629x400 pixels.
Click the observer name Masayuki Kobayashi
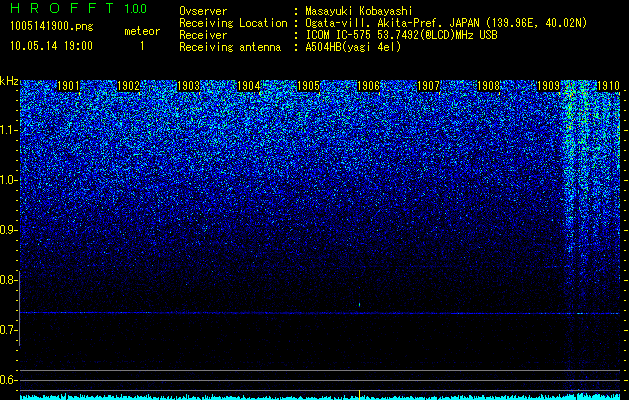click(x=359, y=12)
